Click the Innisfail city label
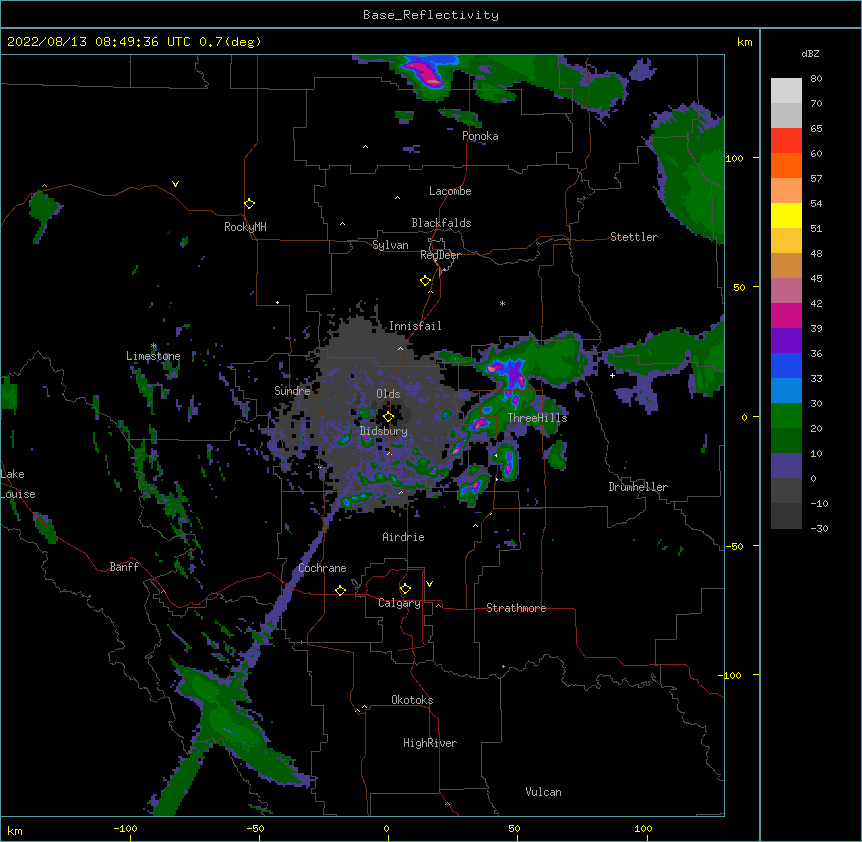 pos(415,326)
